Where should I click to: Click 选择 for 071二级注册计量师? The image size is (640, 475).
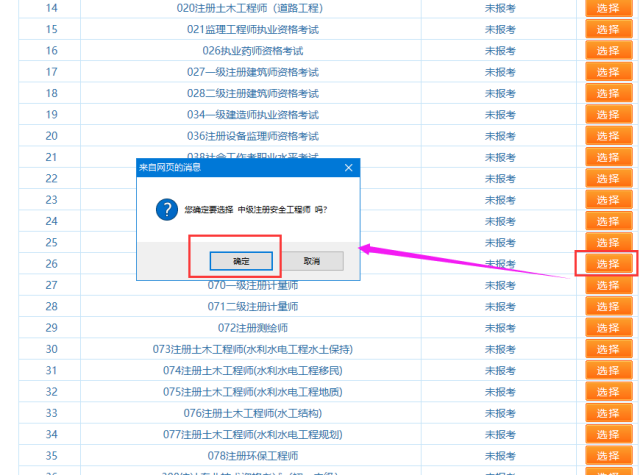point(608,306)
